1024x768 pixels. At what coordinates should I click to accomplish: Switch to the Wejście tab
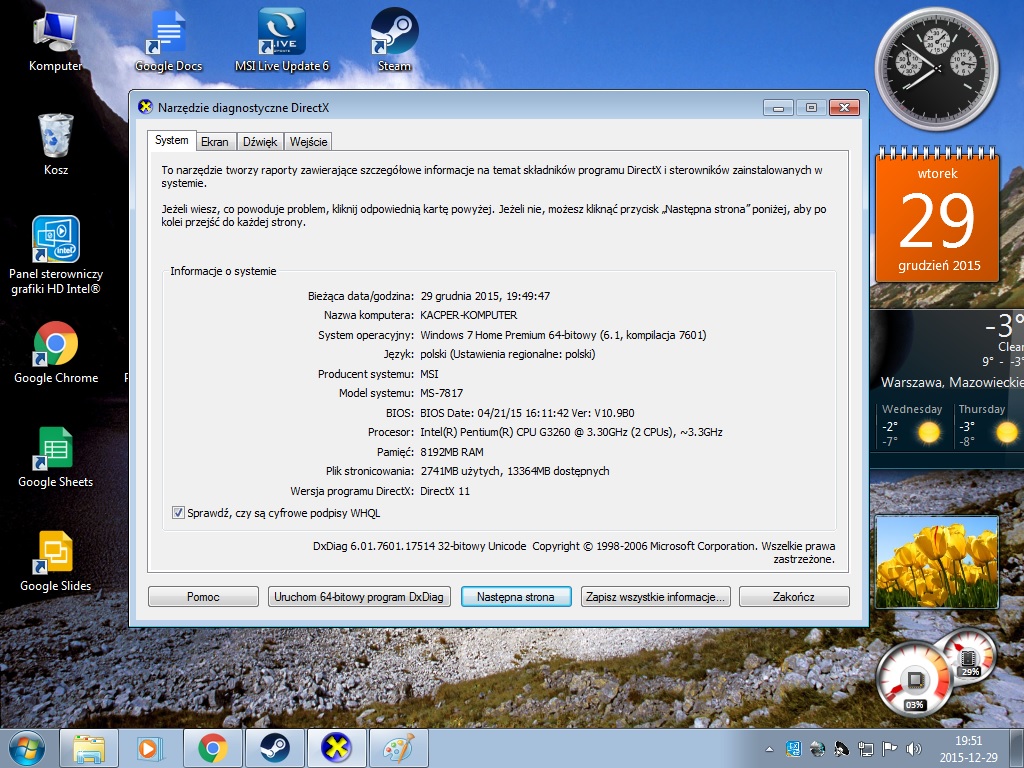(x=308, y=142)
